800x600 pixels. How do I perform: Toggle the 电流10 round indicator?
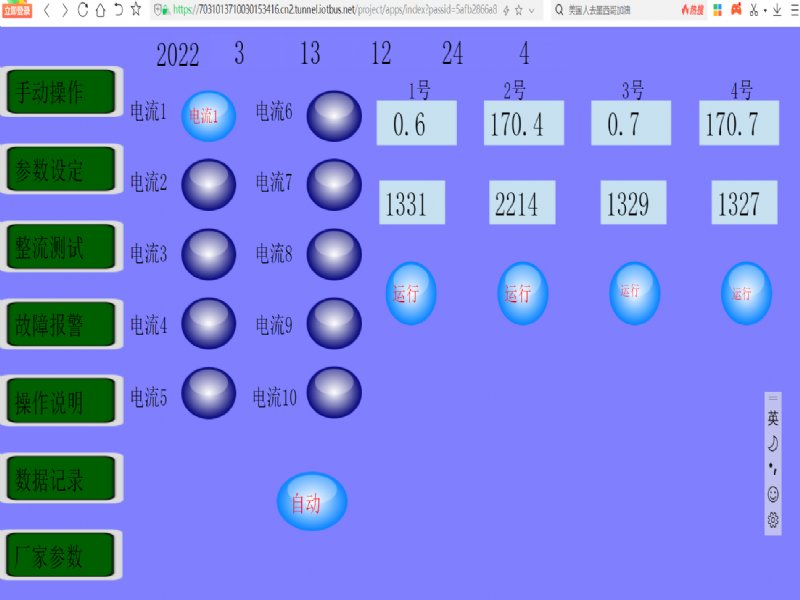click(333, 392)
